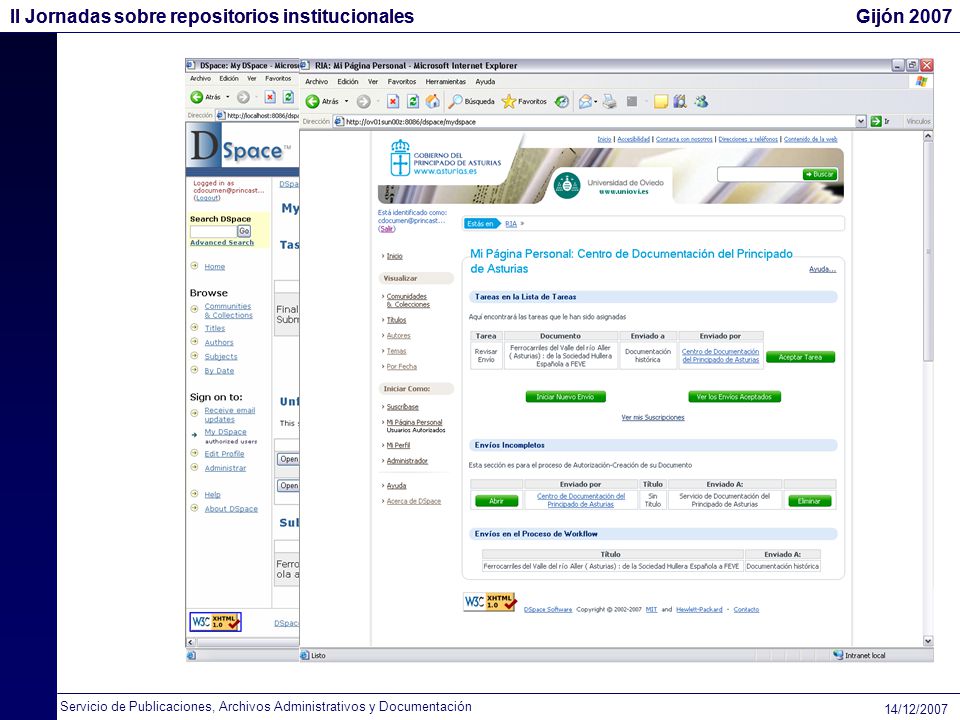Click the Suscríbase link in RIA sidebar

click(402, 407)
